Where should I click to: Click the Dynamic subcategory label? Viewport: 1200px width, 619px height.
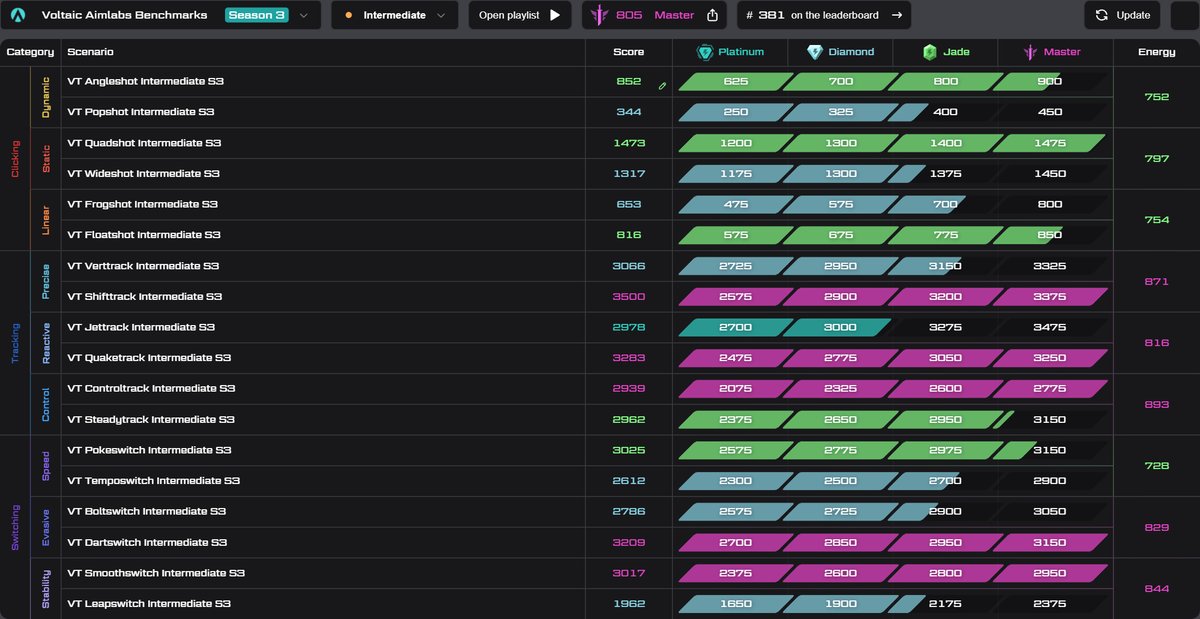coord(46,97)
